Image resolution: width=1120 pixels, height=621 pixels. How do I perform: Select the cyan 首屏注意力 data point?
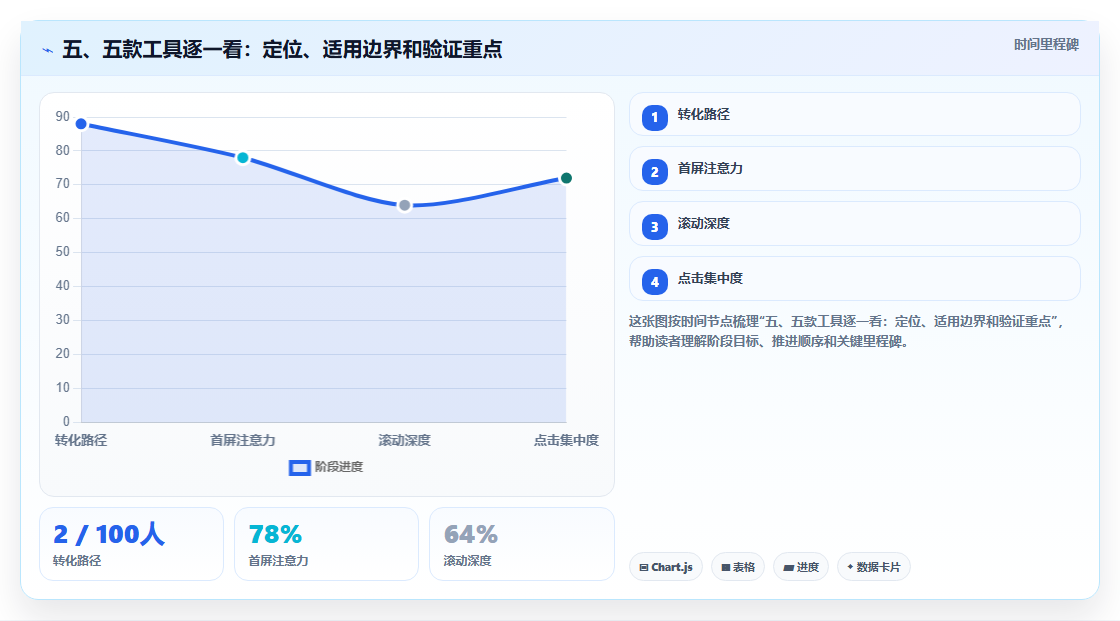tap(243, 158)
